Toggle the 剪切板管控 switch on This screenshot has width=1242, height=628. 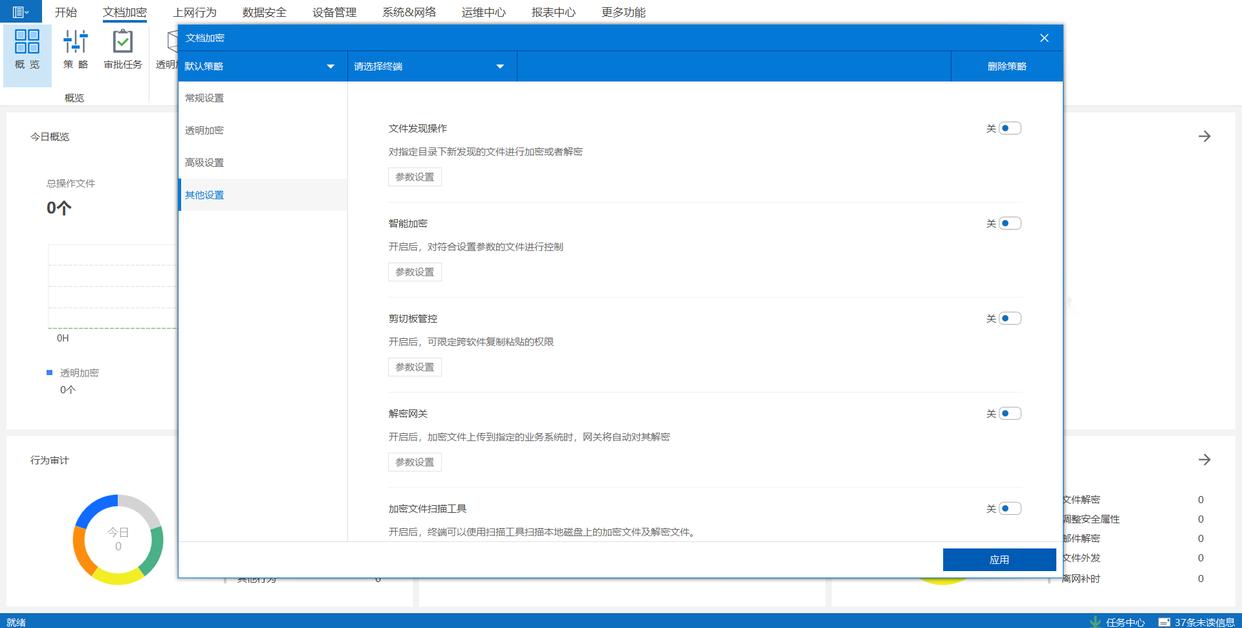click(x=1010, y=318)
